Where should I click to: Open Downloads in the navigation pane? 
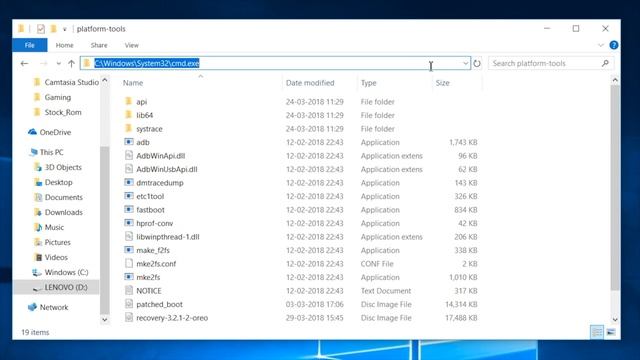tap(63, 212)
